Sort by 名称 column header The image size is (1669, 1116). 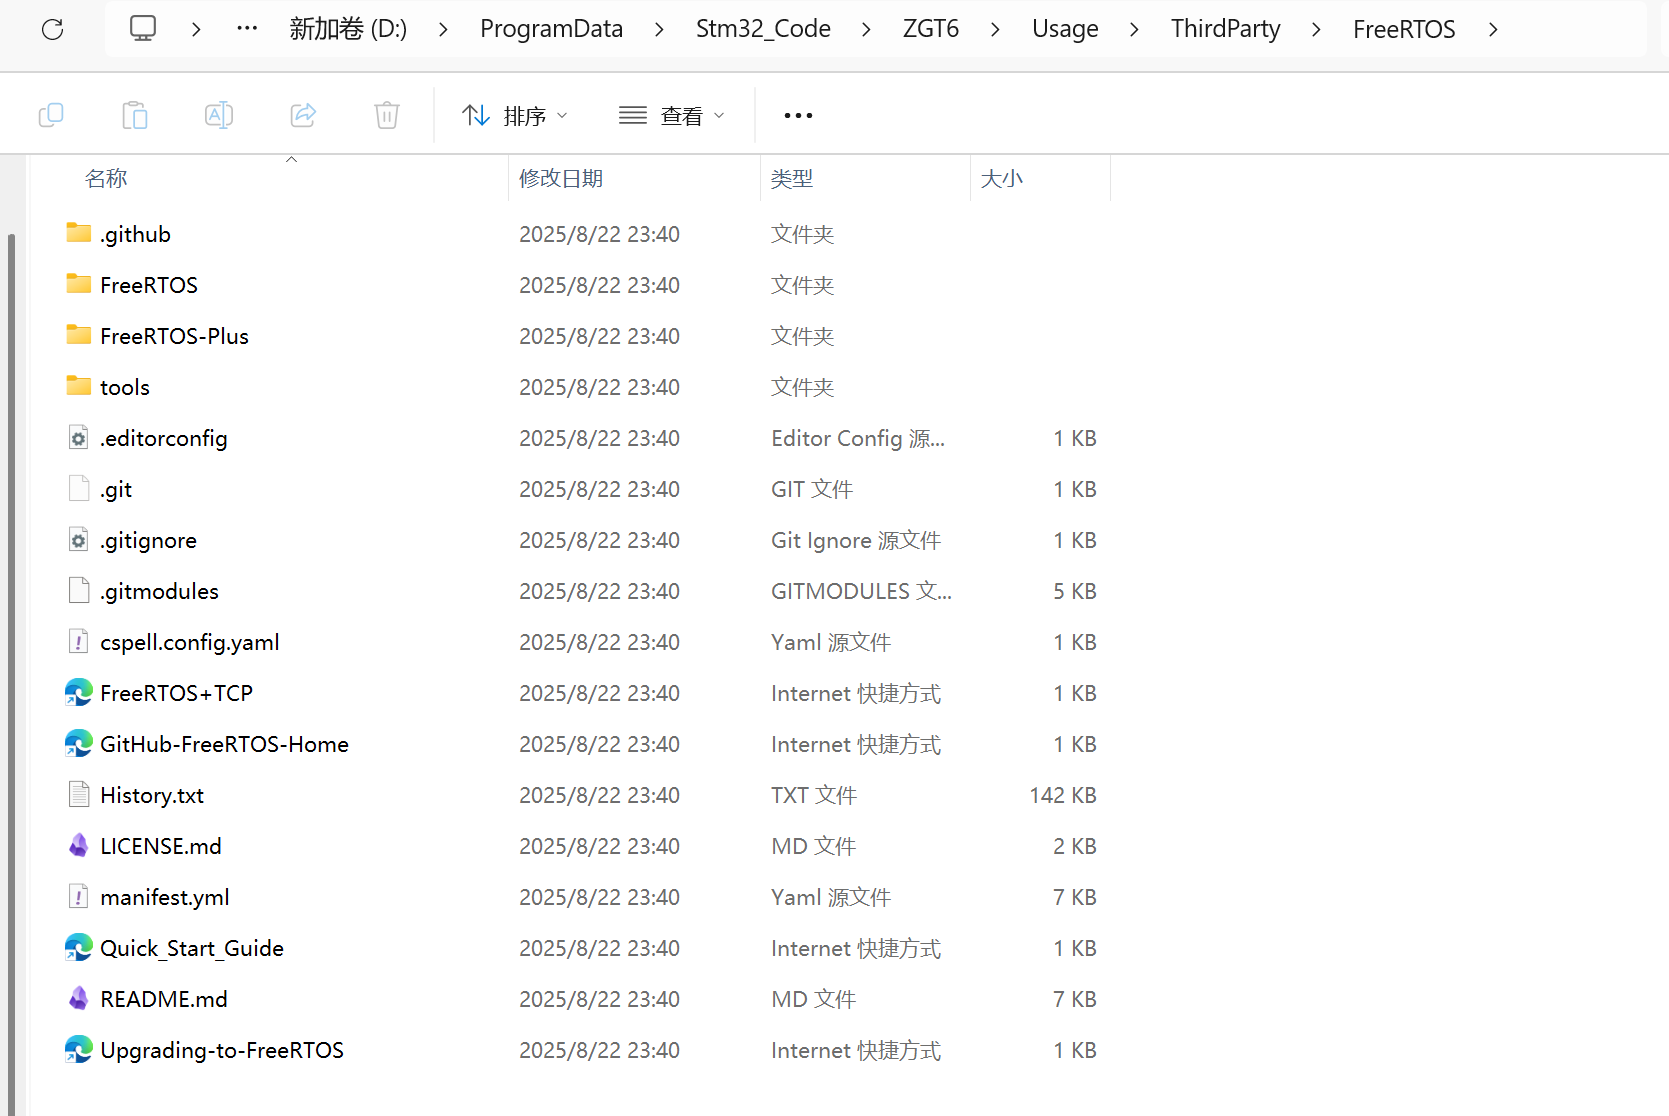click(x=106, y=178)
